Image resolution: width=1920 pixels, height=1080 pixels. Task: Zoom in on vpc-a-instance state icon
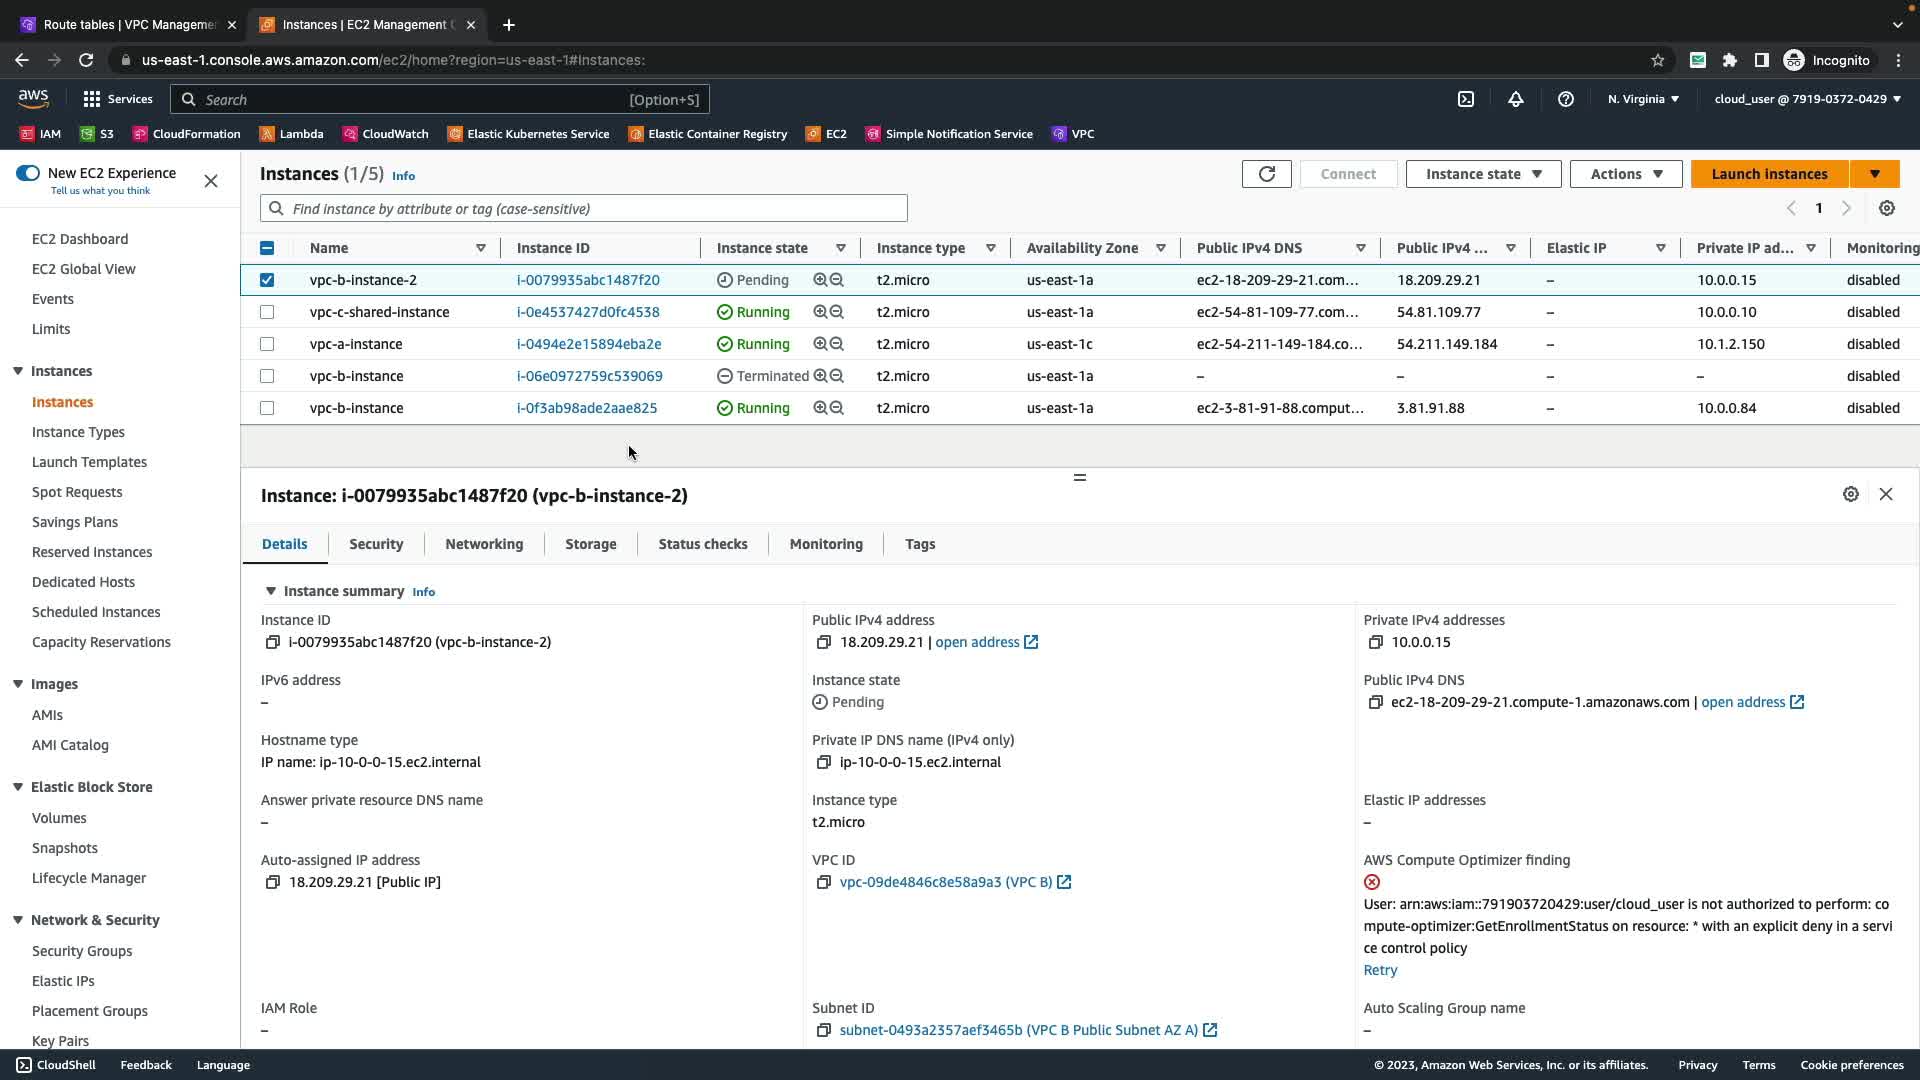point(820,344)
